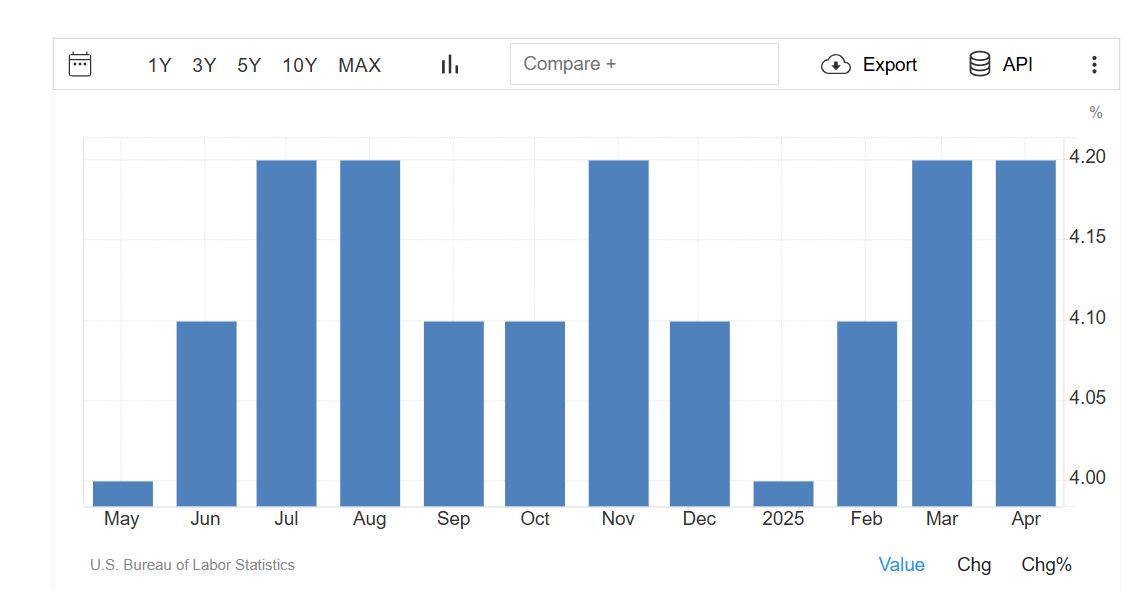Click the short bar above the May label
The image size is (1135, 590).
point(123,493)
